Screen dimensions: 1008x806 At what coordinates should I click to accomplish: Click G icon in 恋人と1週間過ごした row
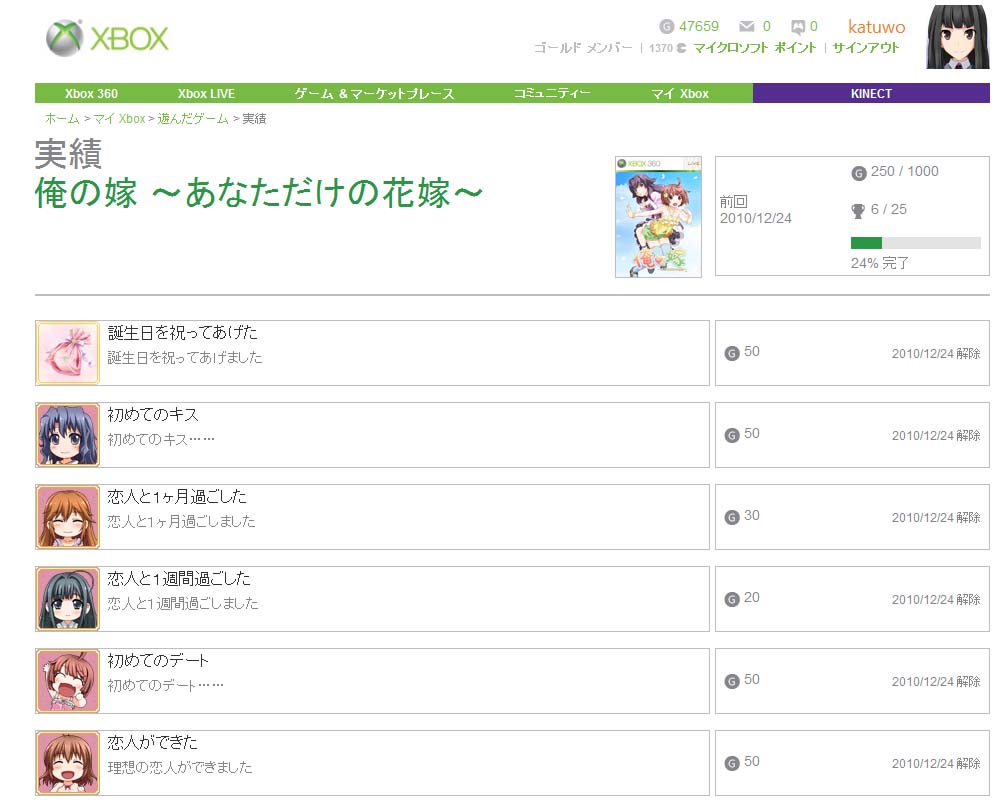coord(732,599)
